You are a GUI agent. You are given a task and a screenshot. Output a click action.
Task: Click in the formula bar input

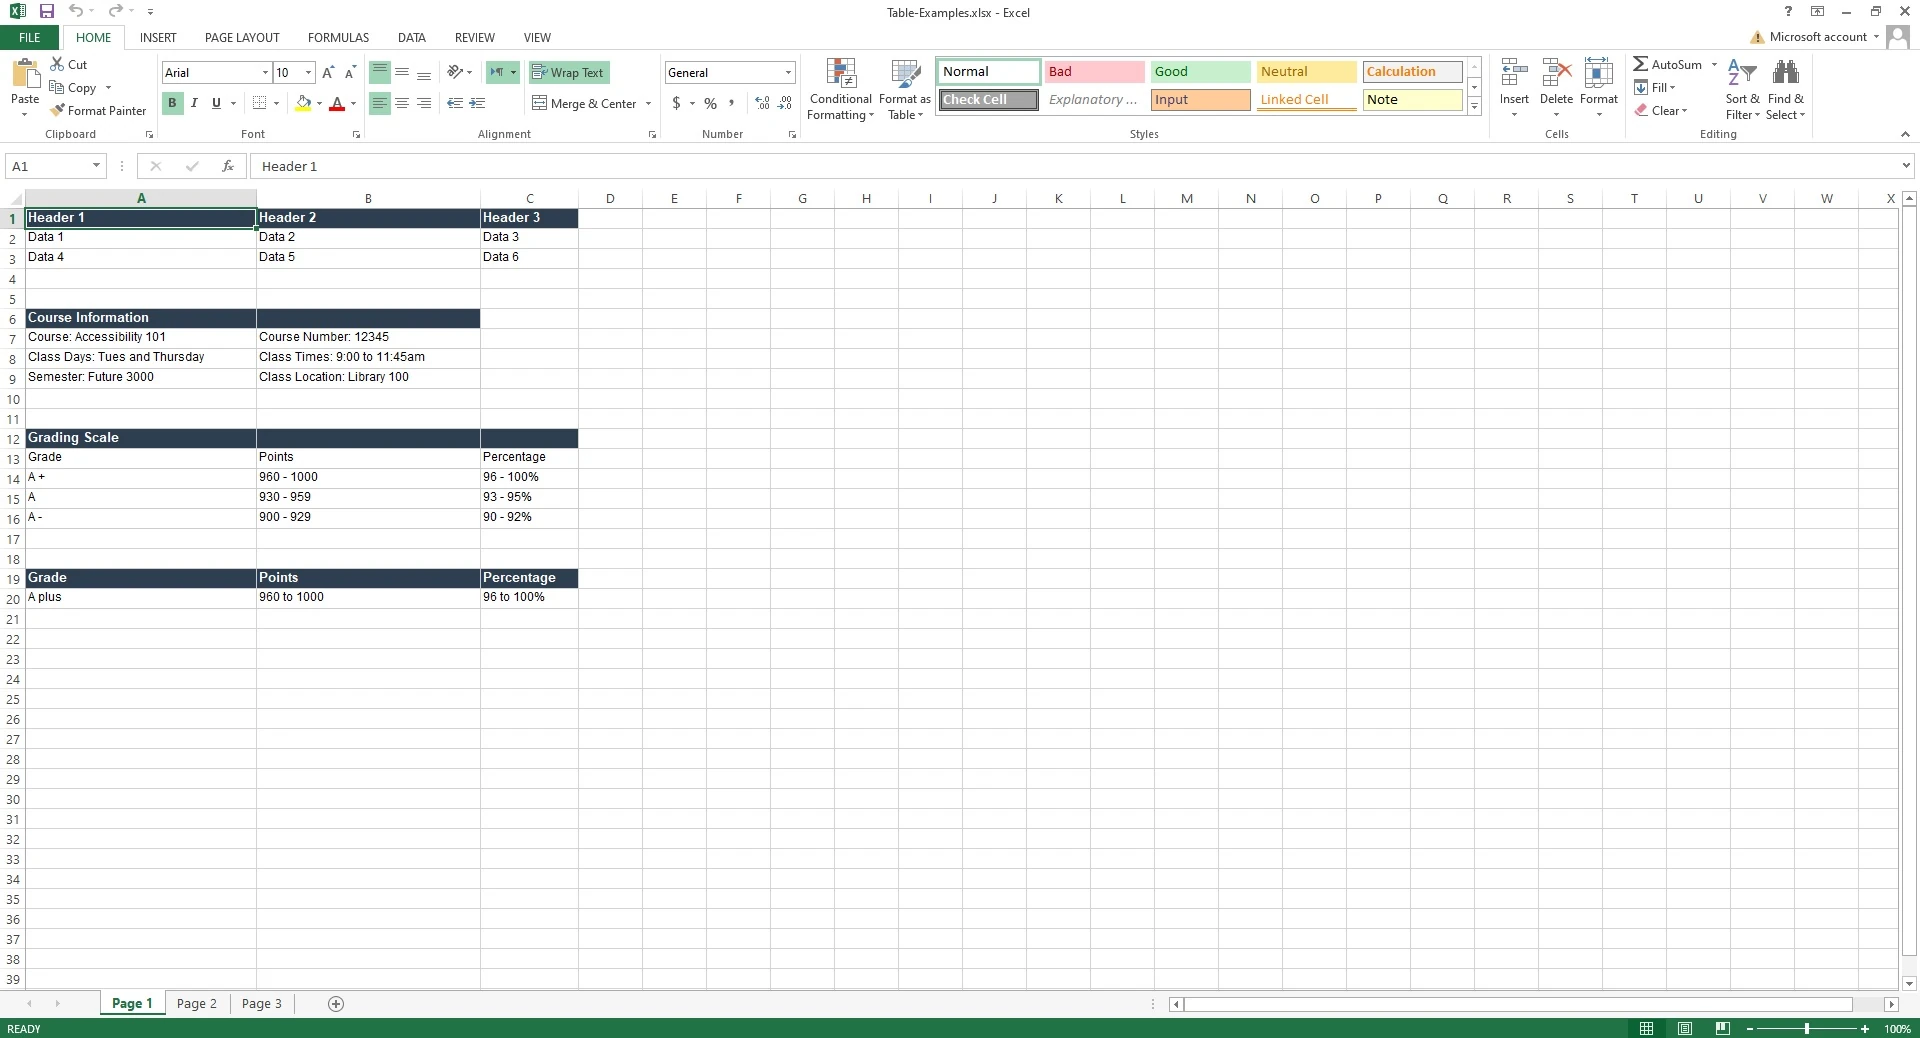coord(1075,166)
